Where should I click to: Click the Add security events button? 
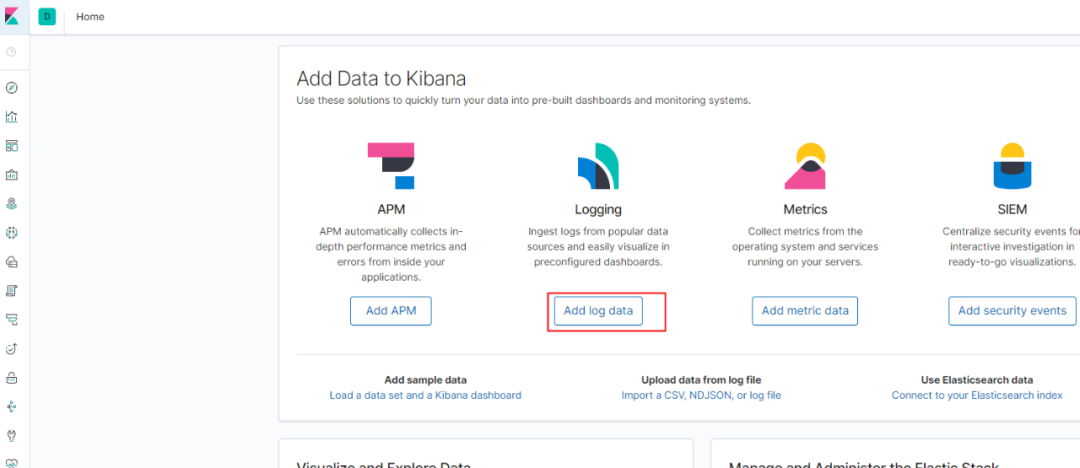click(x=1012, y=311)
